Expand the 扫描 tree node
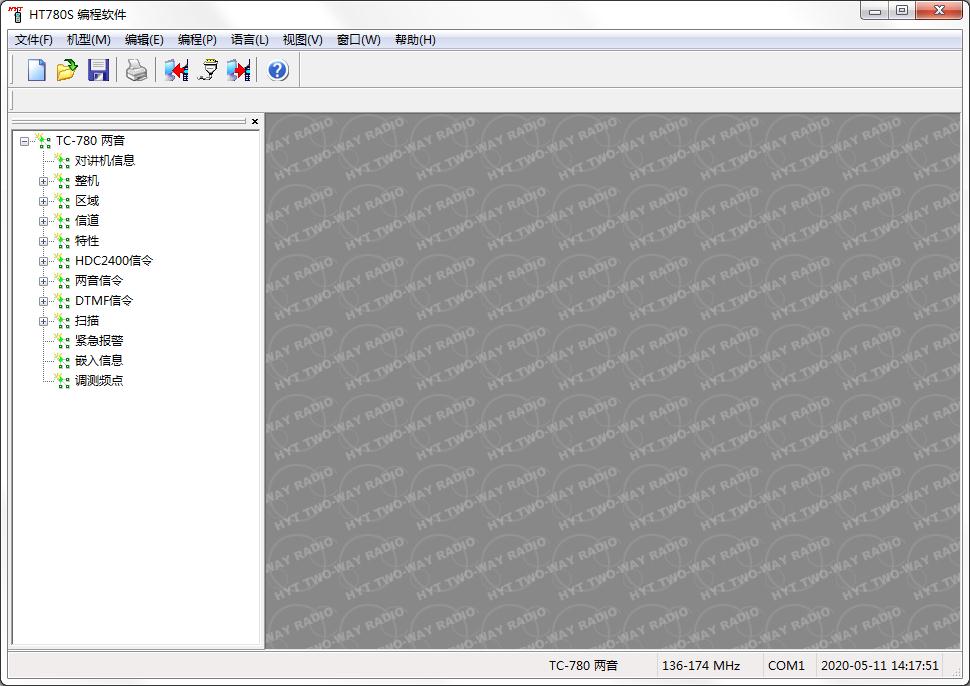The height and width of the screenshot is (686, 970). click(43, 321)
